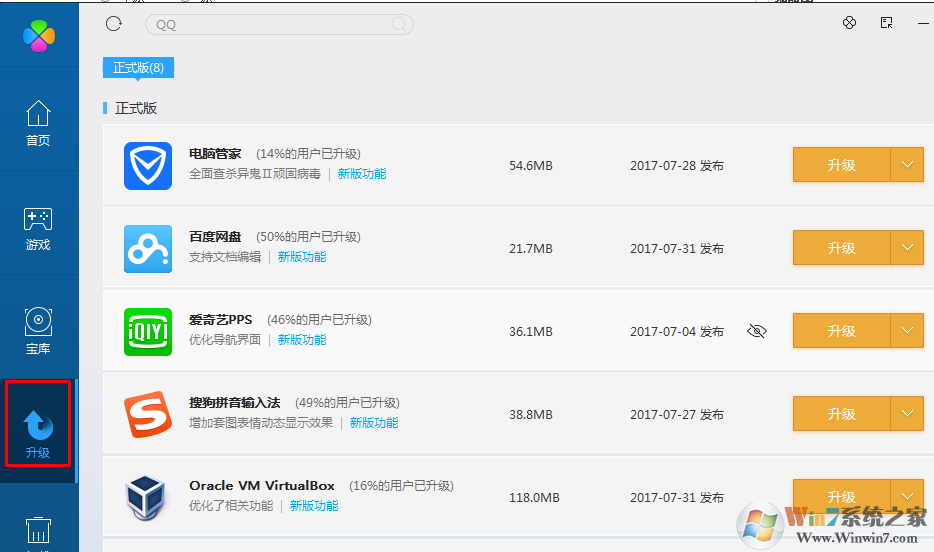
Task: Open 新版功能 link for 百度网盘
Action: [x=302, y=257]
